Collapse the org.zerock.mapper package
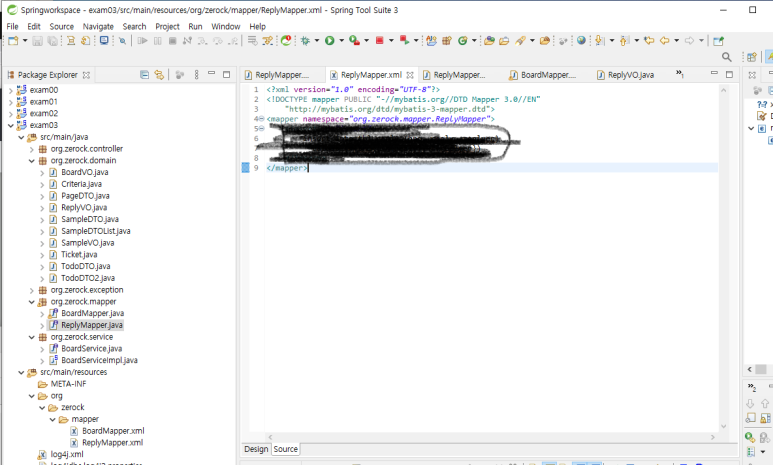The height and width of the screenshot is (465, 773). 32,302
